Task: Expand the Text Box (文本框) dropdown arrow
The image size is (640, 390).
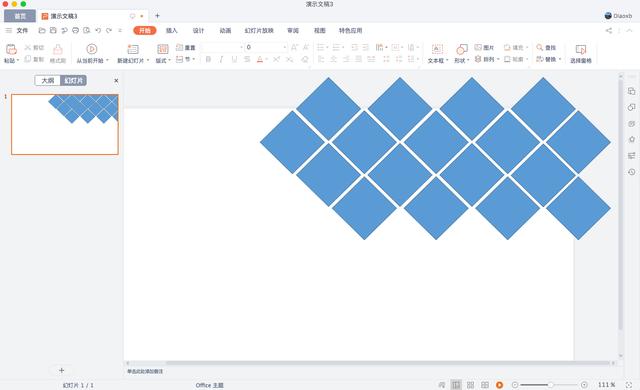Action: 447,60
